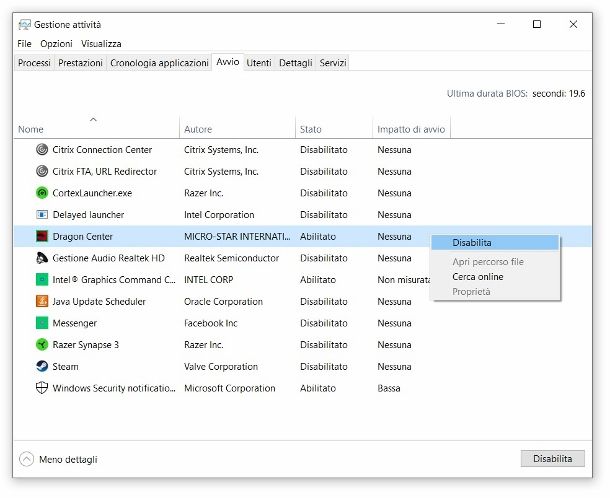Click the Facebook Inc author cell
The image size is (610, 498).
click(210, 323)
